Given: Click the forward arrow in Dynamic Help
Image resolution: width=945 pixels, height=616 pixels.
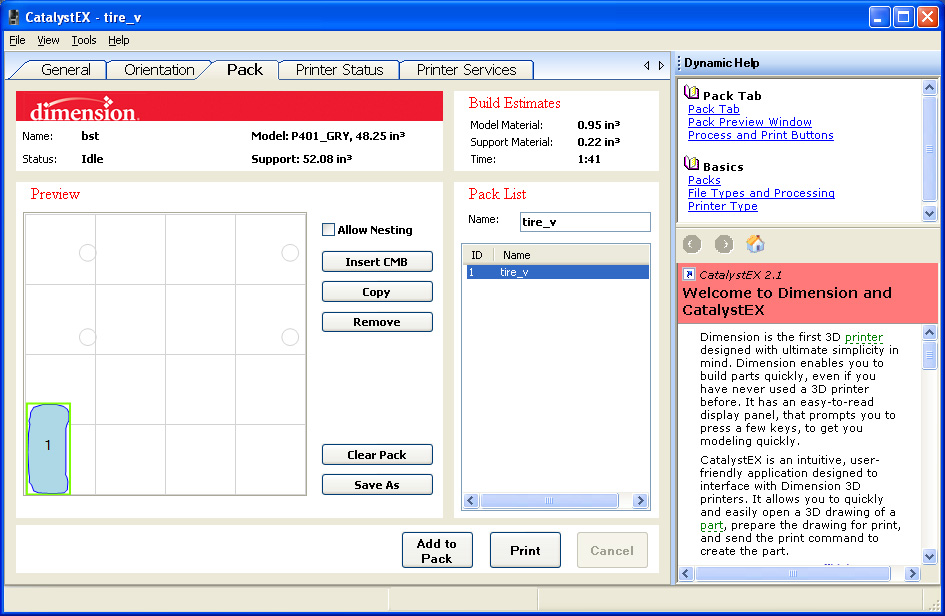Looking at the screenshot, I should point(724,244).
